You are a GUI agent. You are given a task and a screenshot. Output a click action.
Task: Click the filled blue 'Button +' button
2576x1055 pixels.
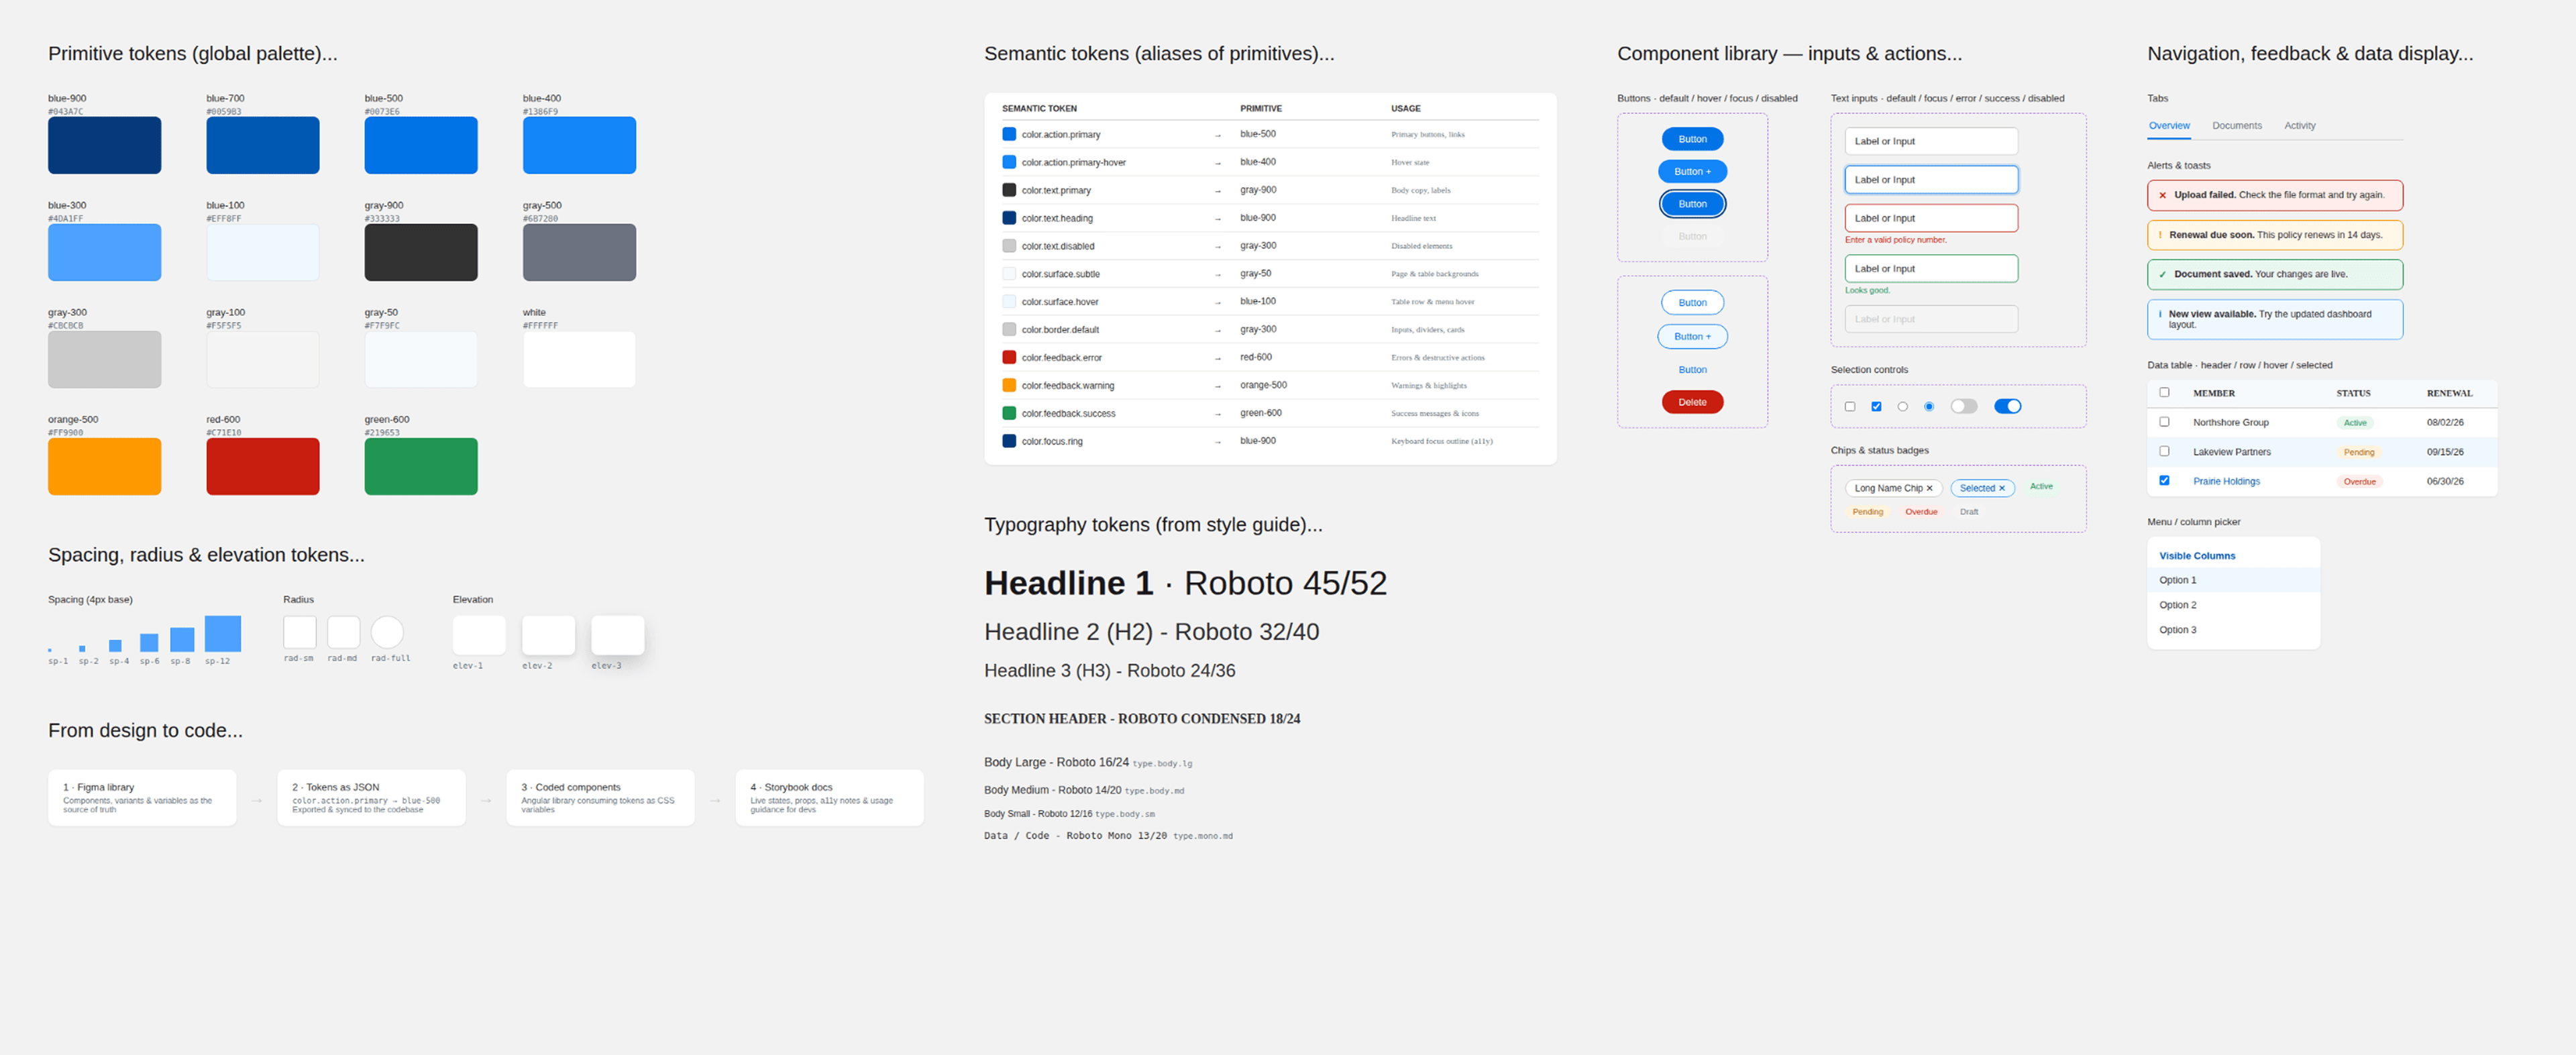tap(1692, 171)
